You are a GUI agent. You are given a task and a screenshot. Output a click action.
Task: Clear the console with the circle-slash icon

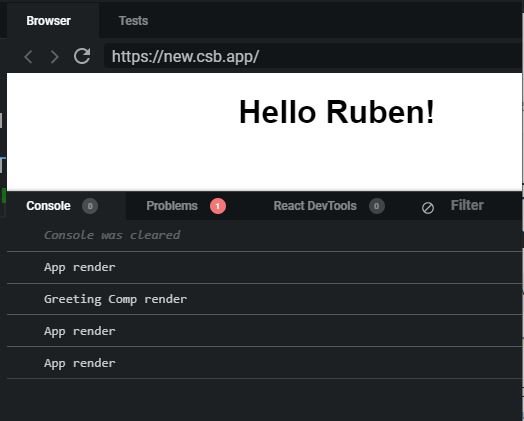(428, 208)
